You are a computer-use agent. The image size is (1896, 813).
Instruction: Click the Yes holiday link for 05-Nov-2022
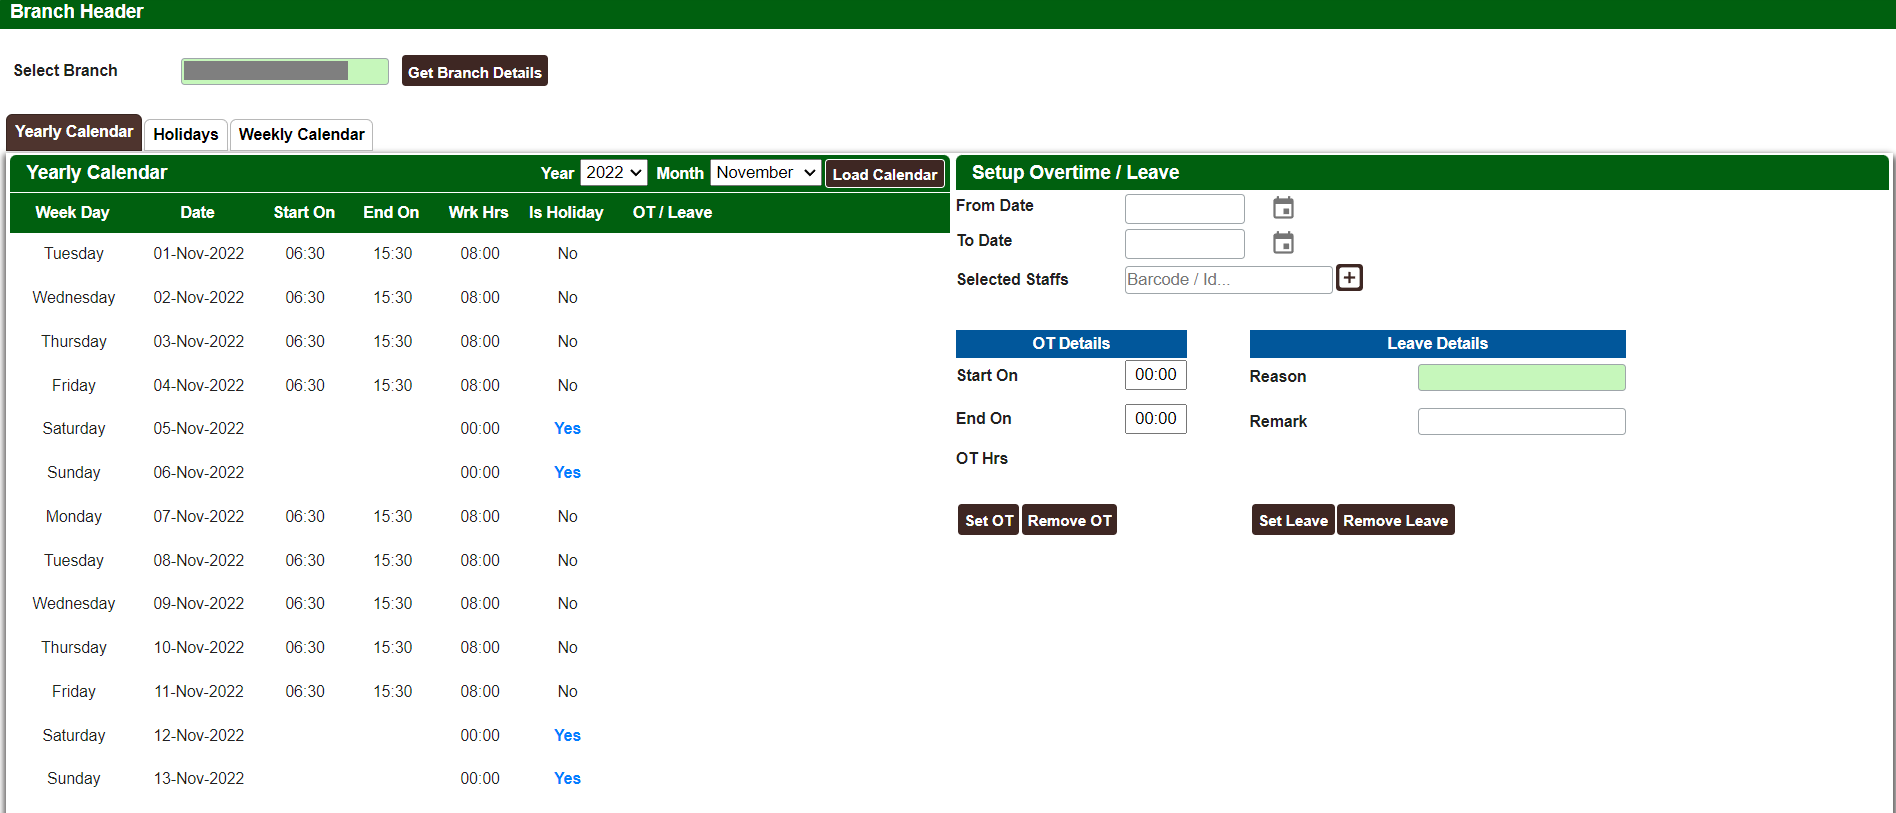[567, 429]
